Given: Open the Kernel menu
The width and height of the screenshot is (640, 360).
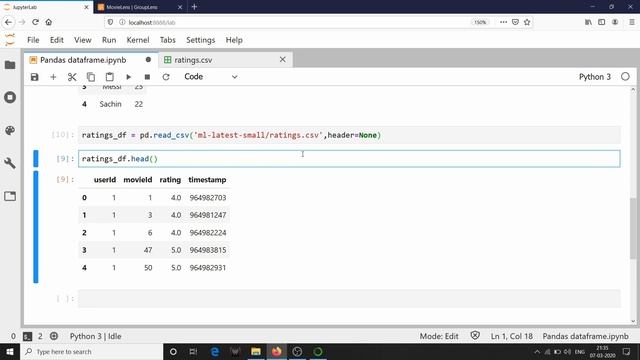Looking at the screenshot, I should pyautogui.click(x=138, y=40).
